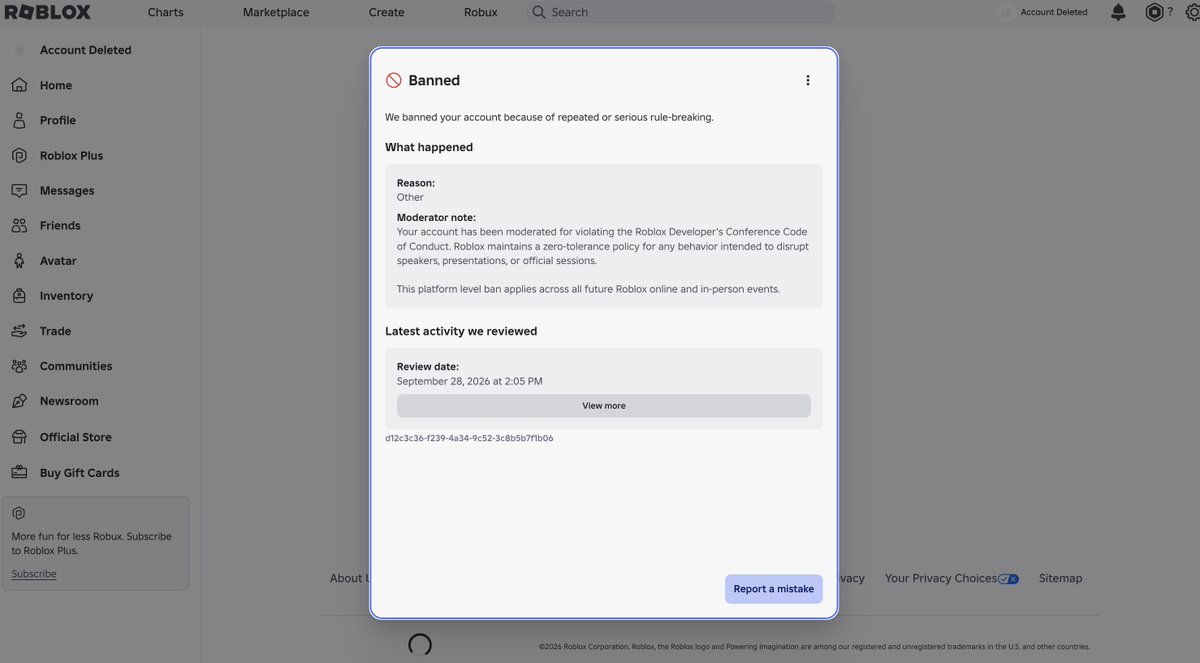Click the privacy choices toggle icon

[x=1008, y=579]
